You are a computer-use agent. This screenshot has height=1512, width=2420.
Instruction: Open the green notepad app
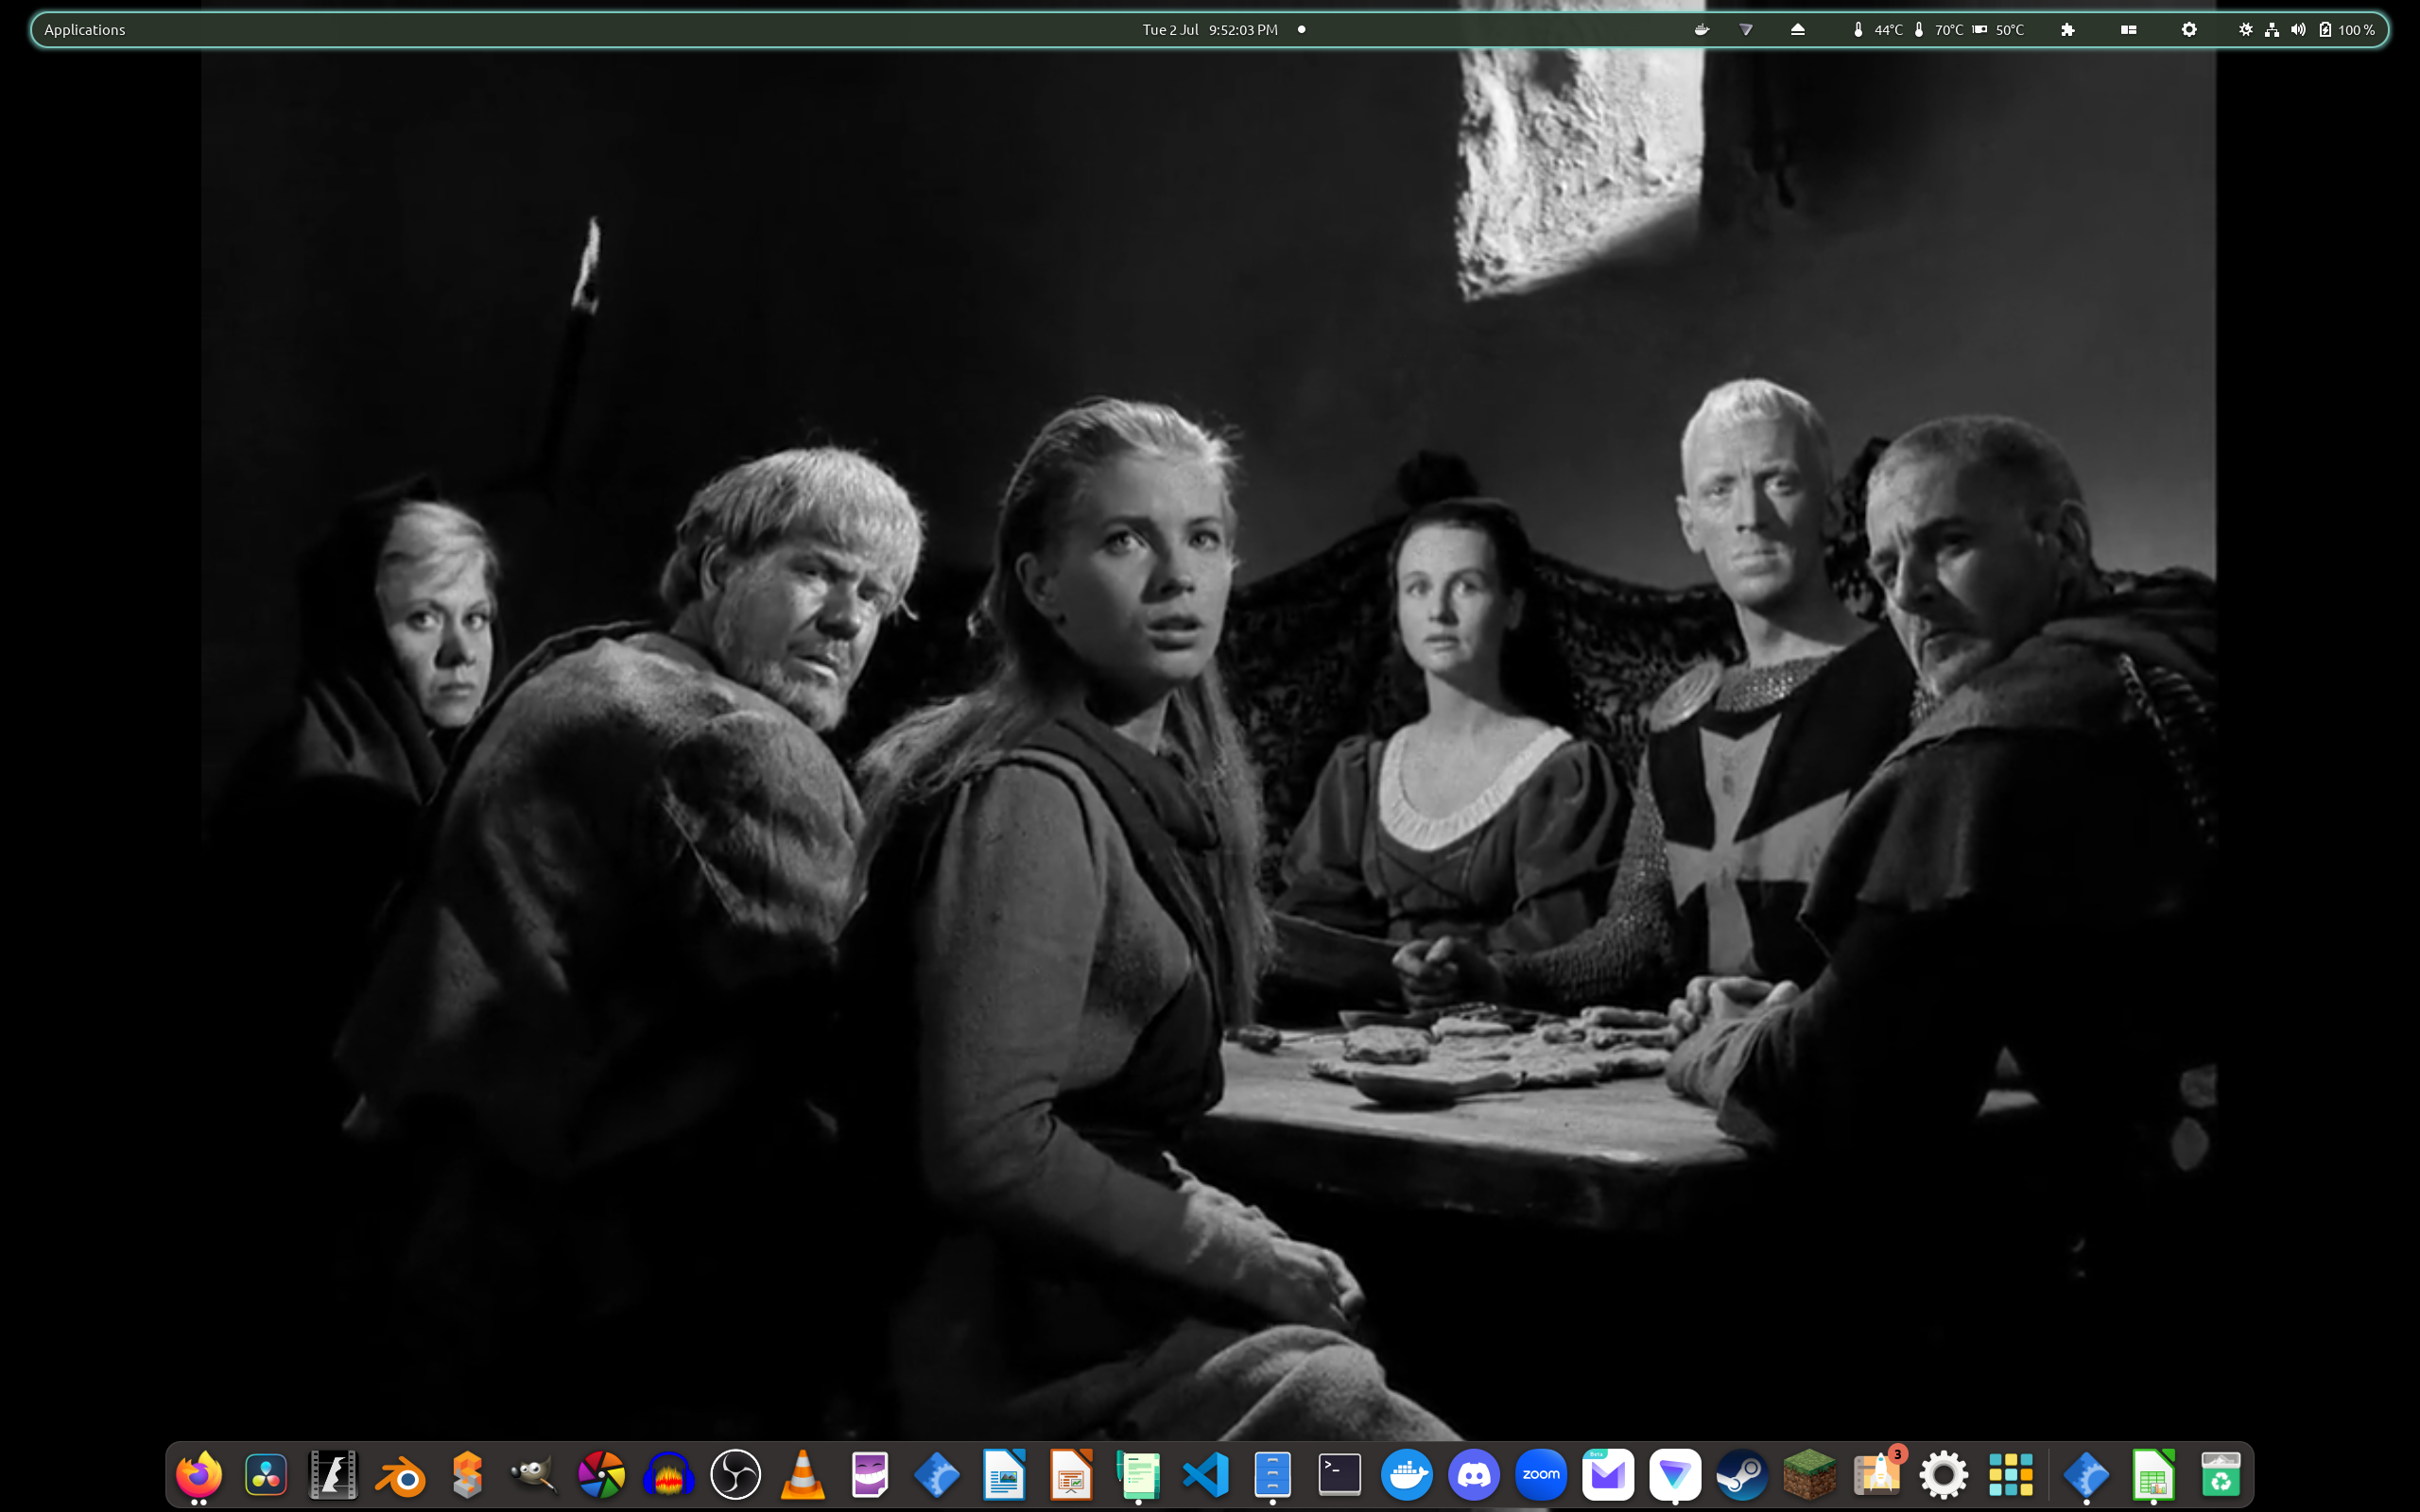tap(1138, 1474)
